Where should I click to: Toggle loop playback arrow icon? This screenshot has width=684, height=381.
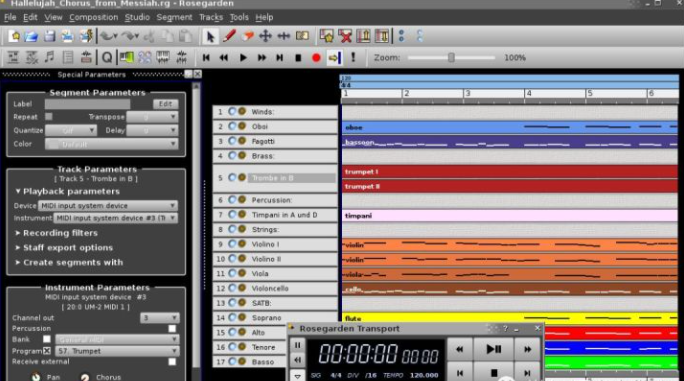point(334,58)
